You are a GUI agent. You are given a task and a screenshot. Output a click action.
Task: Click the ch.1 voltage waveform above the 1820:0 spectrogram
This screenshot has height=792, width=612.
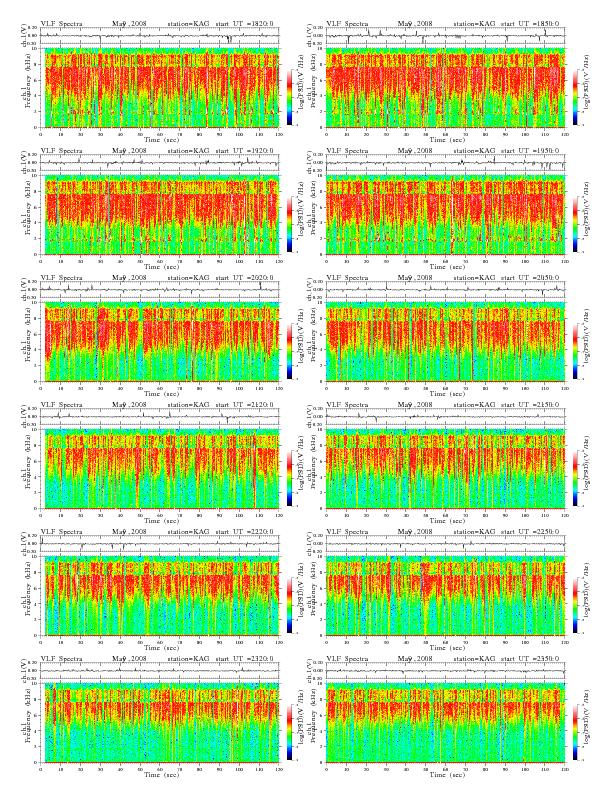pyautogui.click(x=160, y=36)
